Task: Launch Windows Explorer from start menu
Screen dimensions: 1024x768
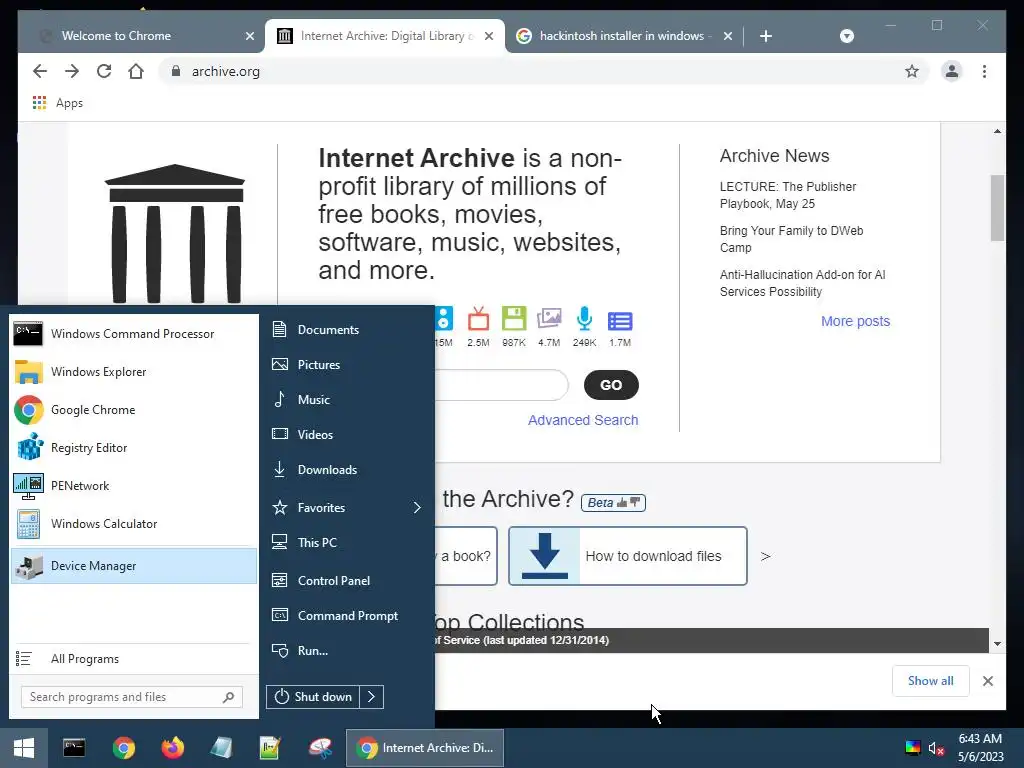Action: click(134, 372)
